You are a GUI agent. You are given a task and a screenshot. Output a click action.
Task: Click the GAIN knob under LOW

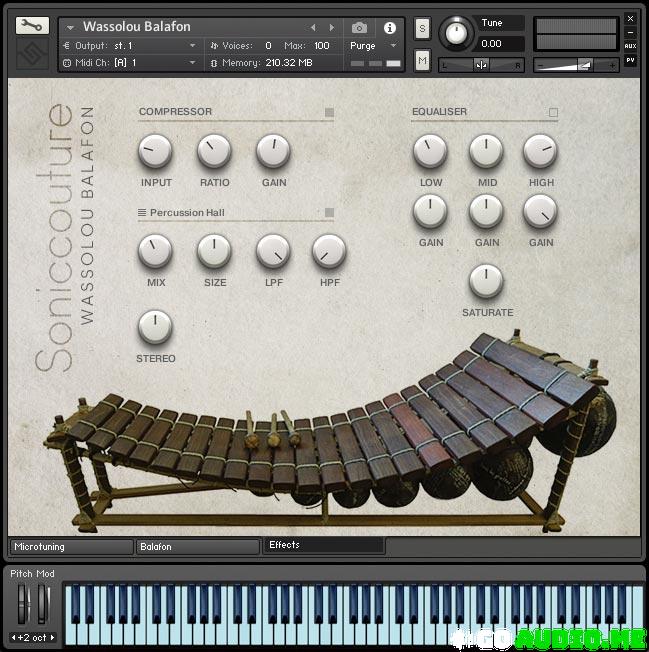430,211
